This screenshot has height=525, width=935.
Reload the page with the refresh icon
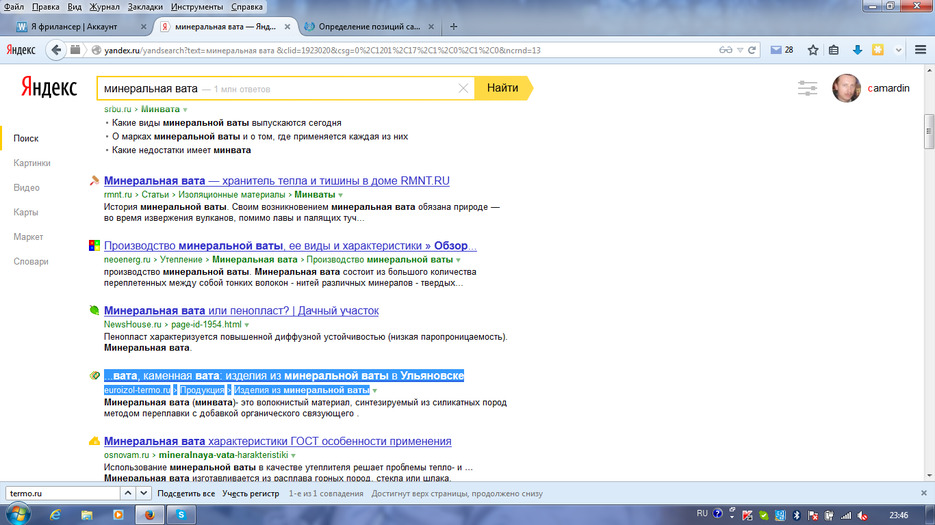(x=752, y=50)
